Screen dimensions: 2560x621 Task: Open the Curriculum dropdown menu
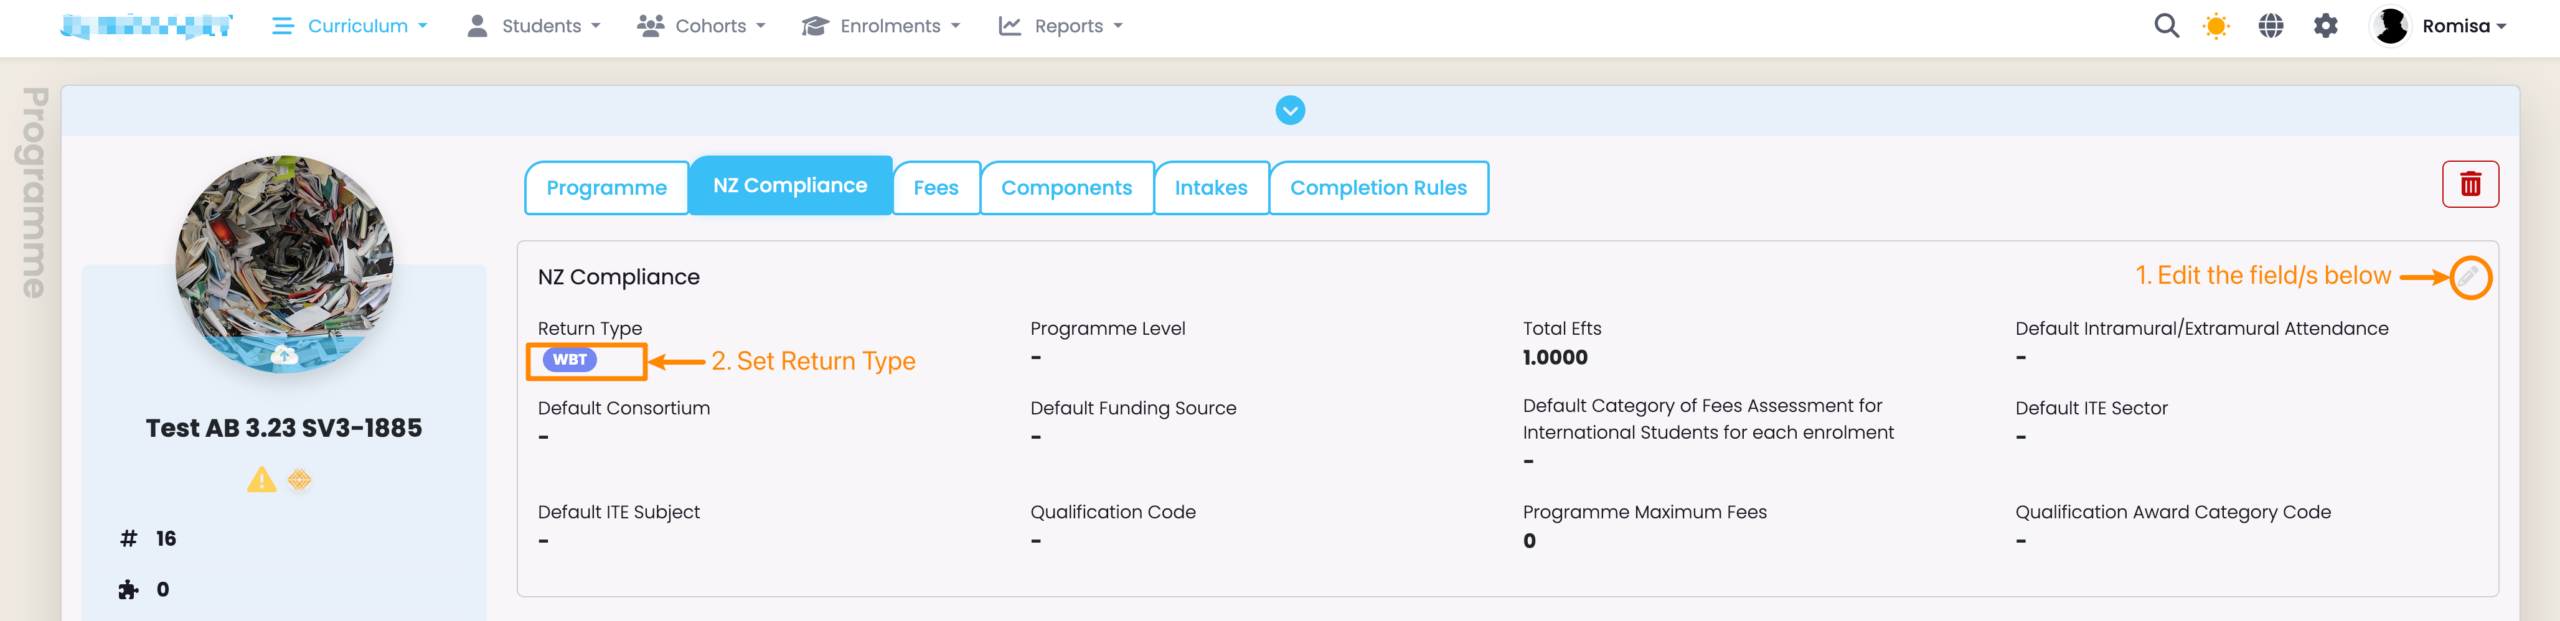(350, 26)
